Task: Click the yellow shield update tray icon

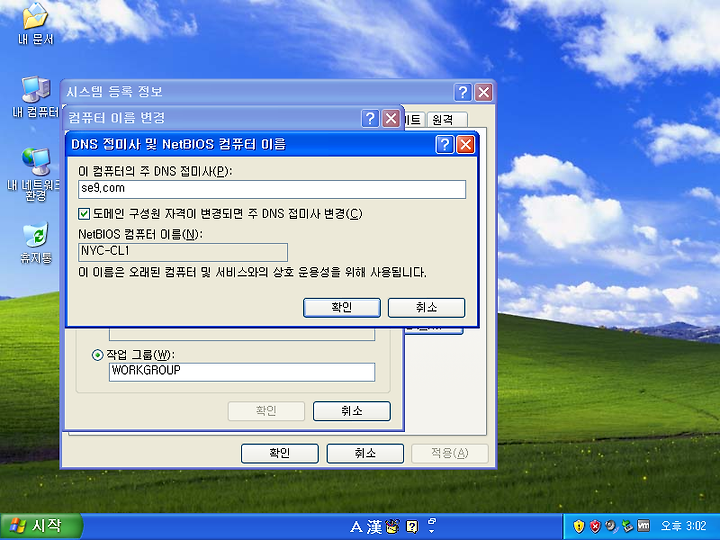Action: pos(579,526)
